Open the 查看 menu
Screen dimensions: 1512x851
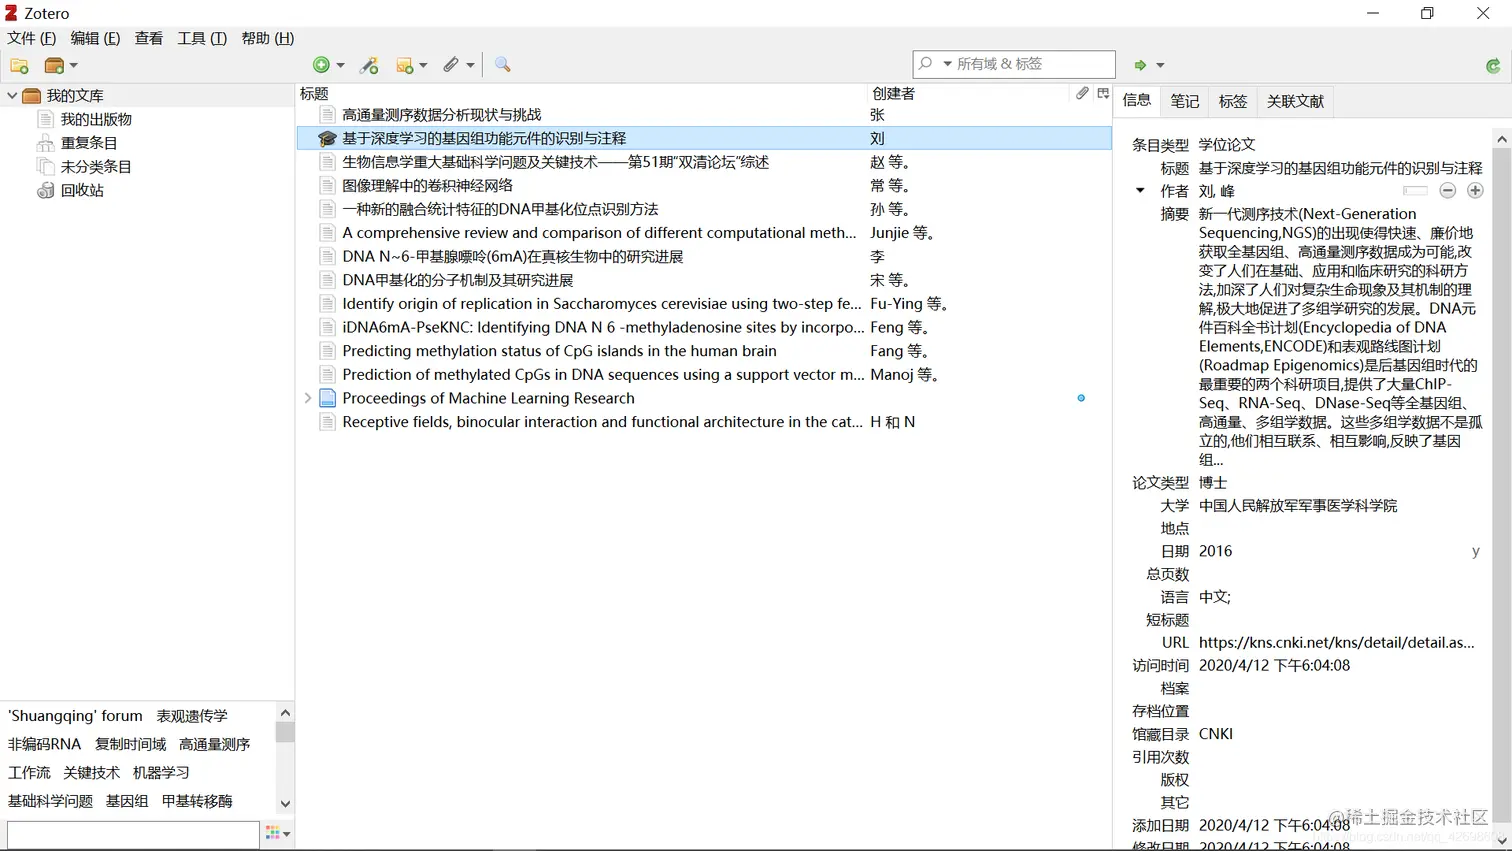pos(149,38)
